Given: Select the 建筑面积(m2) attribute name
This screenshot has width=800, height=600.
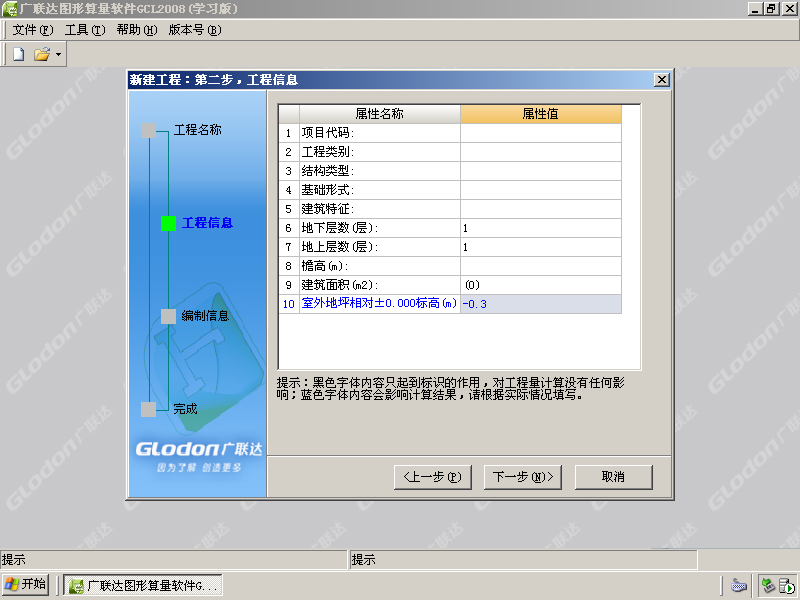Looking at the screenshot, I should [380, 285].
